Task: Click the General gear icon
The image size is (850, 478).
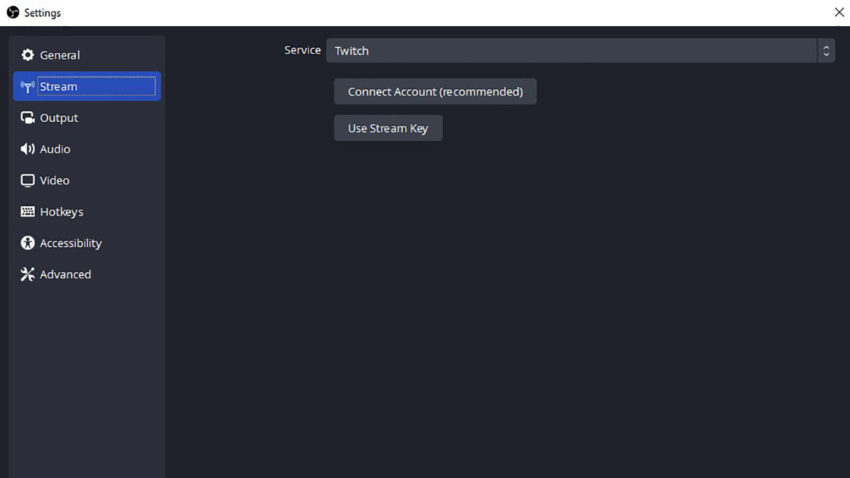Action: [x=27, y=55]
